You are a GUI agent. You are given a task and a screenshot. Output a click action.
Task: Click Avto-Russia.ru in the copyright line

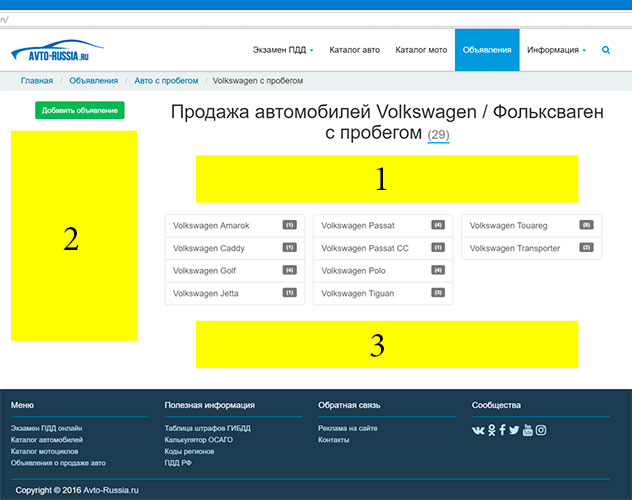coord(111,490)
